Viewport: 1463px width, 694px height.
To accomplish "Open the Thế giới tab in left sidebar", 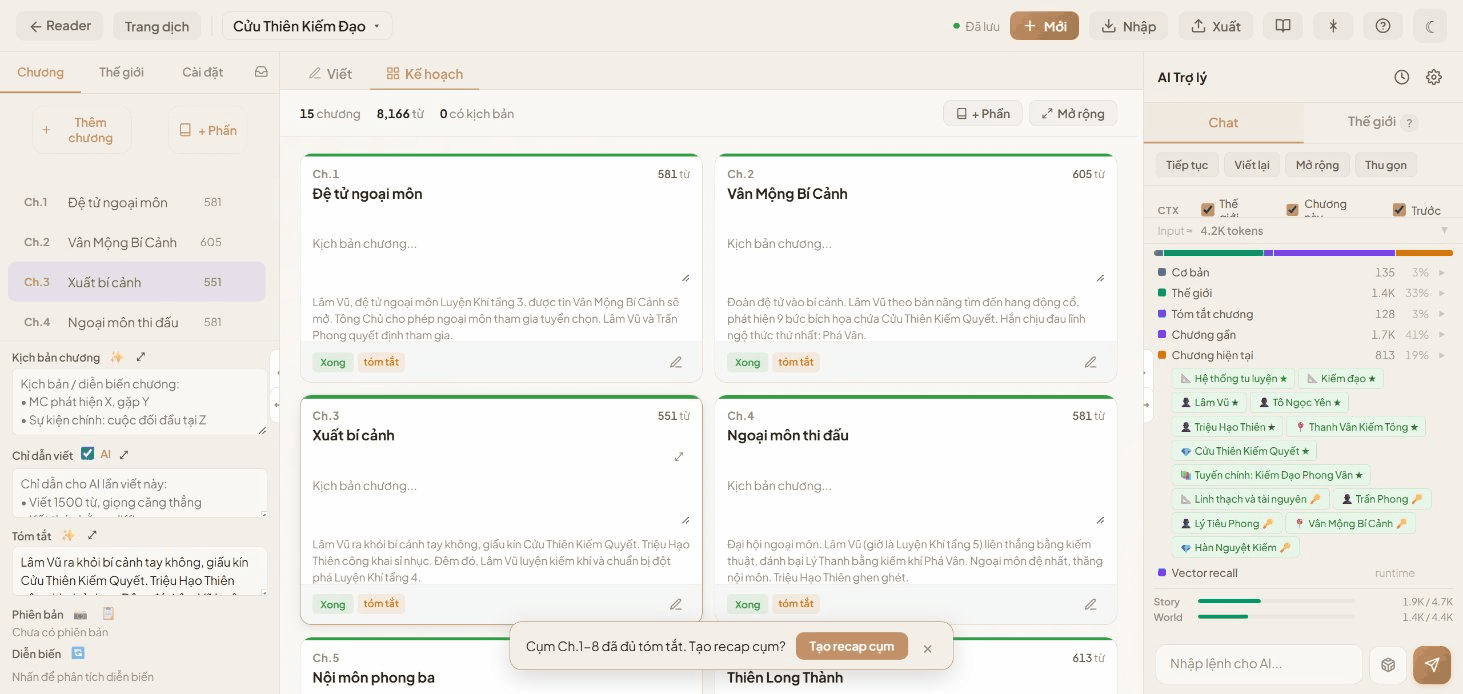I will [x=121, y=72].
